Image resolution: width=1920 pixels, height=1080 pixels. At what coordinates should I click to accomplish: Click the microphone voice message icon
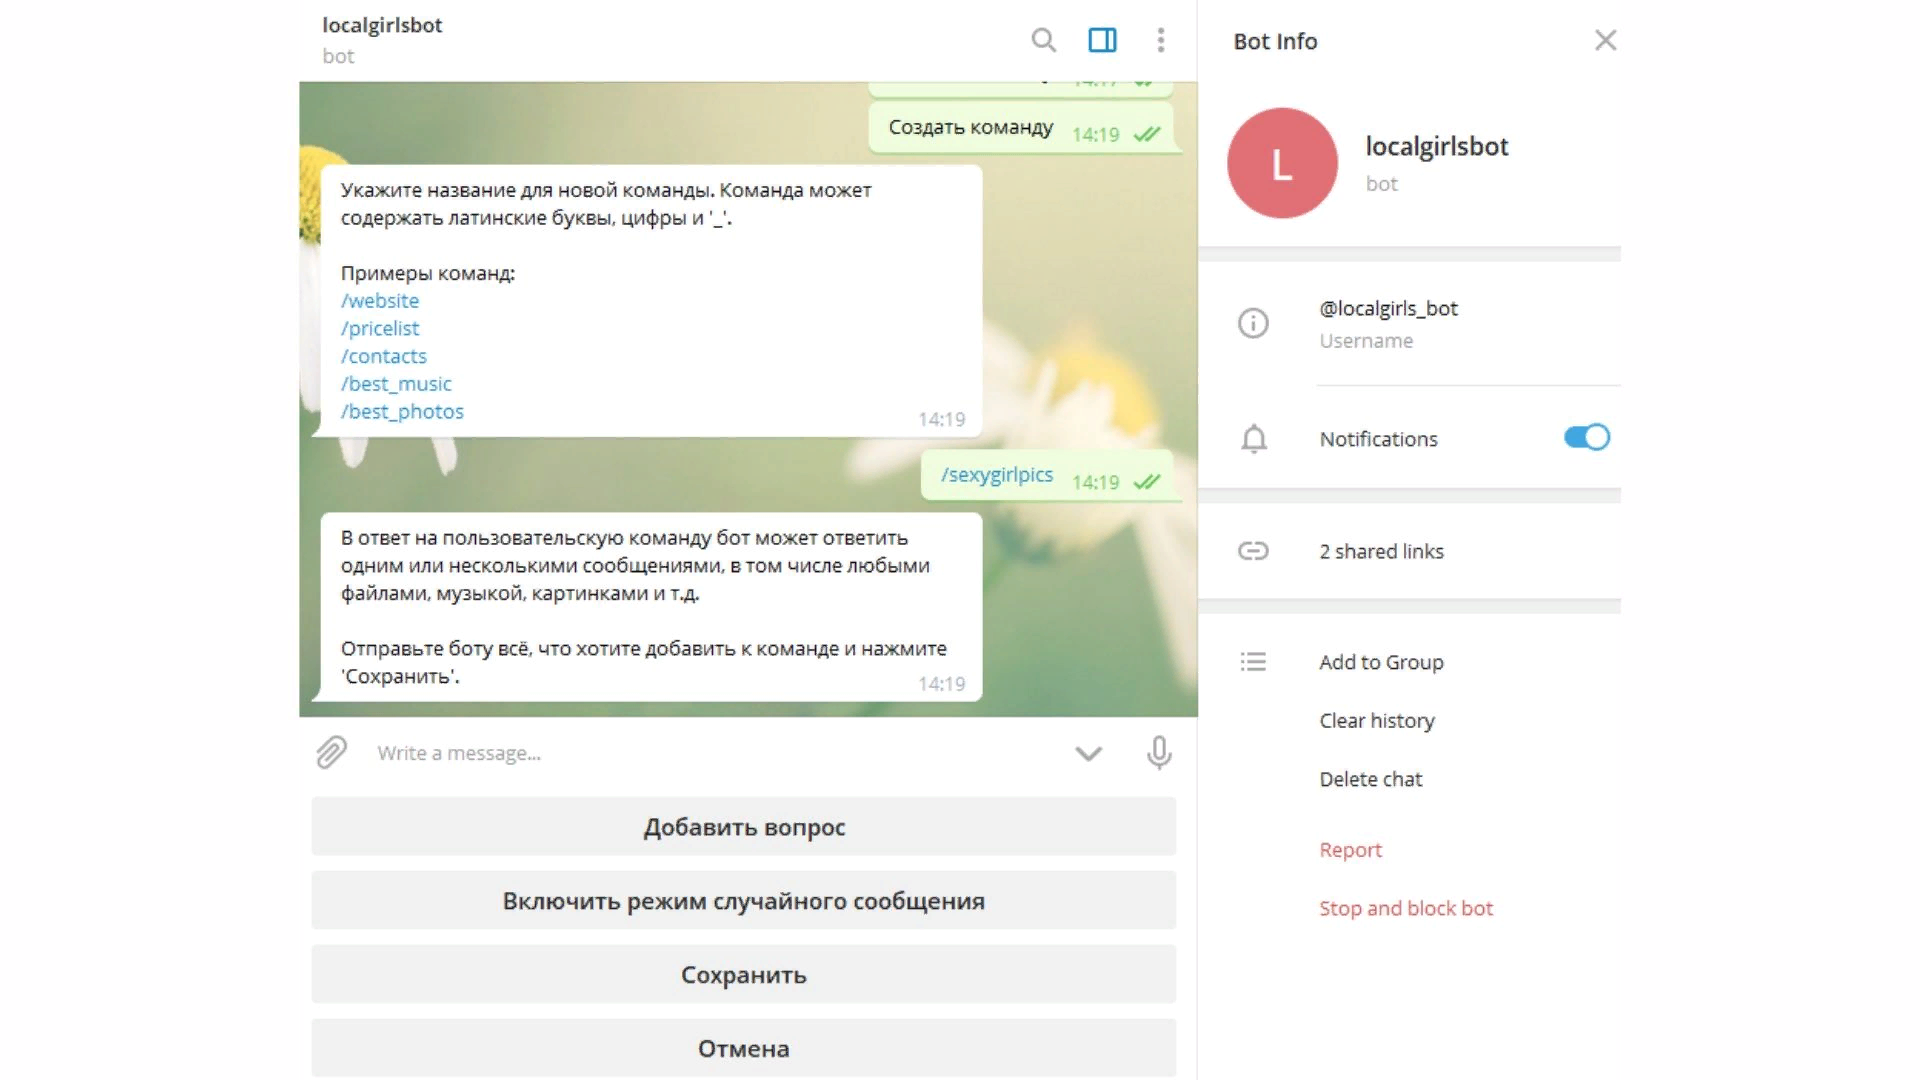click(1159, 753)
